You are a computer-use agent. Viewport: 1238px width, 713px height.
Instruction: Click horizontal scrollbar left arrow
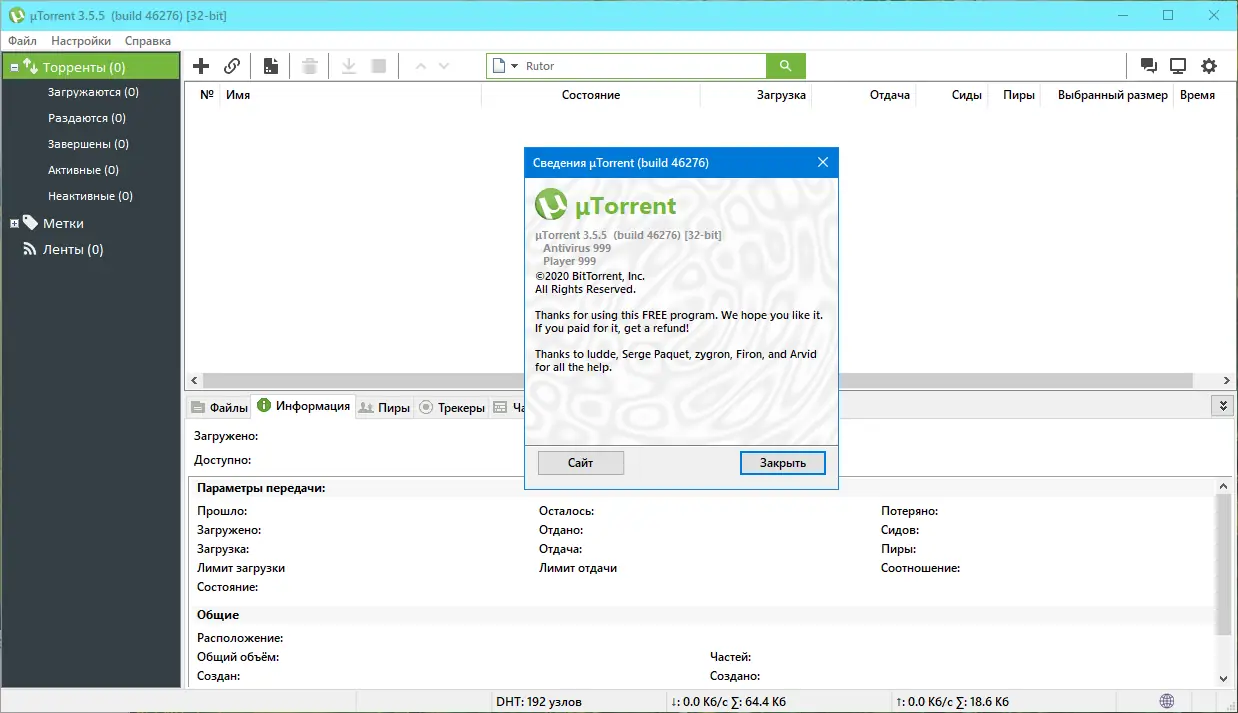pos(194,381)
